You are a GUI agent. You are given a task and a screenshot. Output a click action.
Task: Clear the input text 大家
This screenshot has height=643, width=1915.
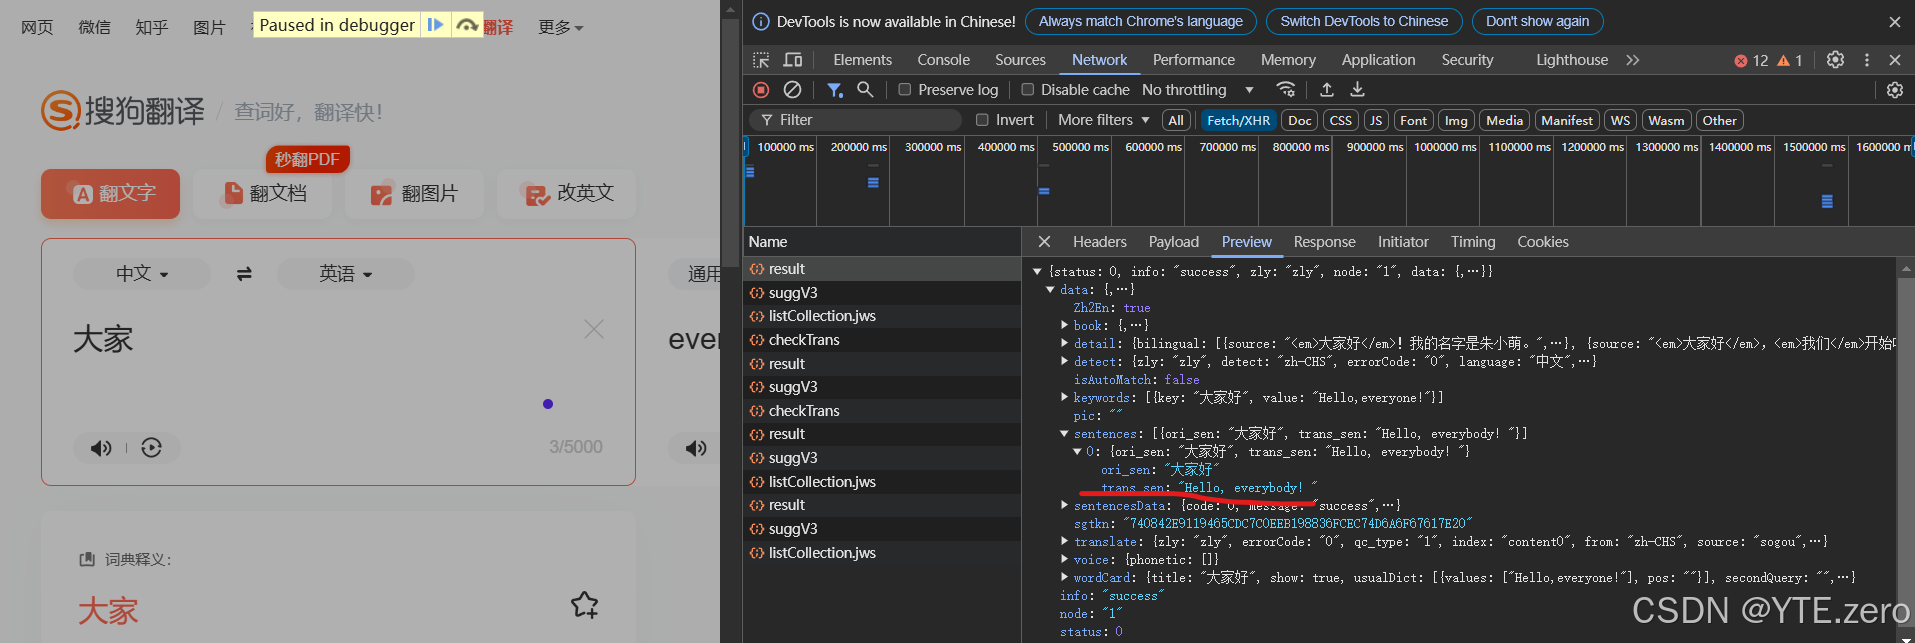tap(594, 329)
